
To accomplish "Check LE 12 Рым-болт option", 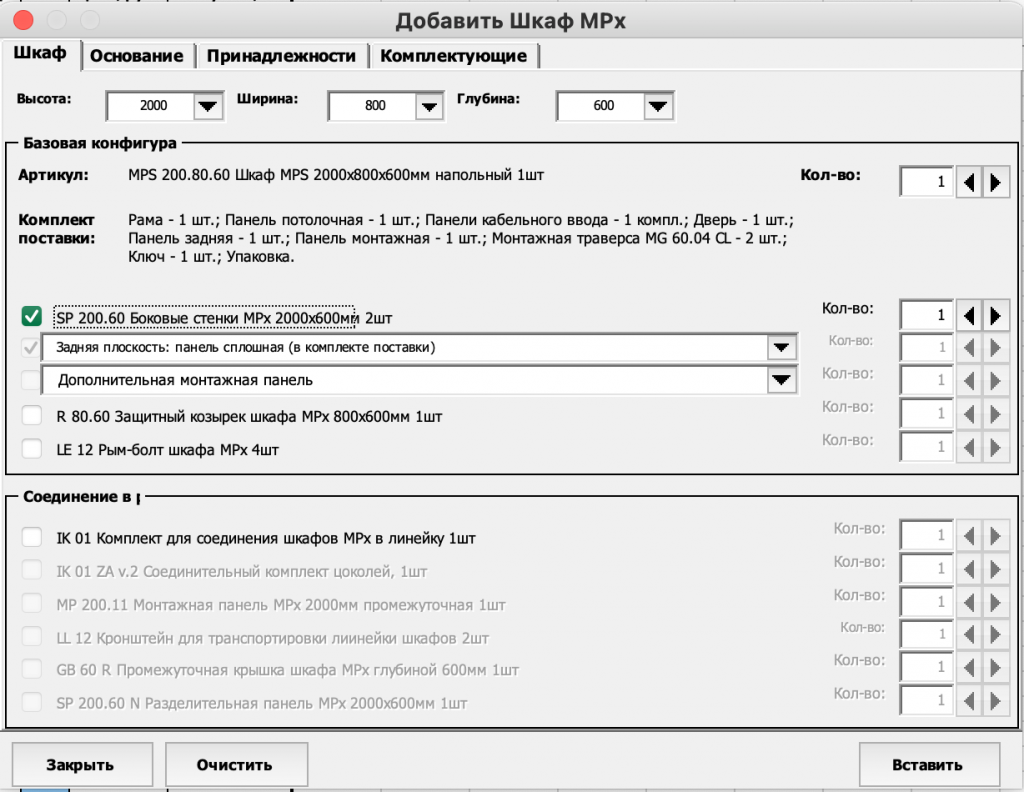I will (31, 449).
